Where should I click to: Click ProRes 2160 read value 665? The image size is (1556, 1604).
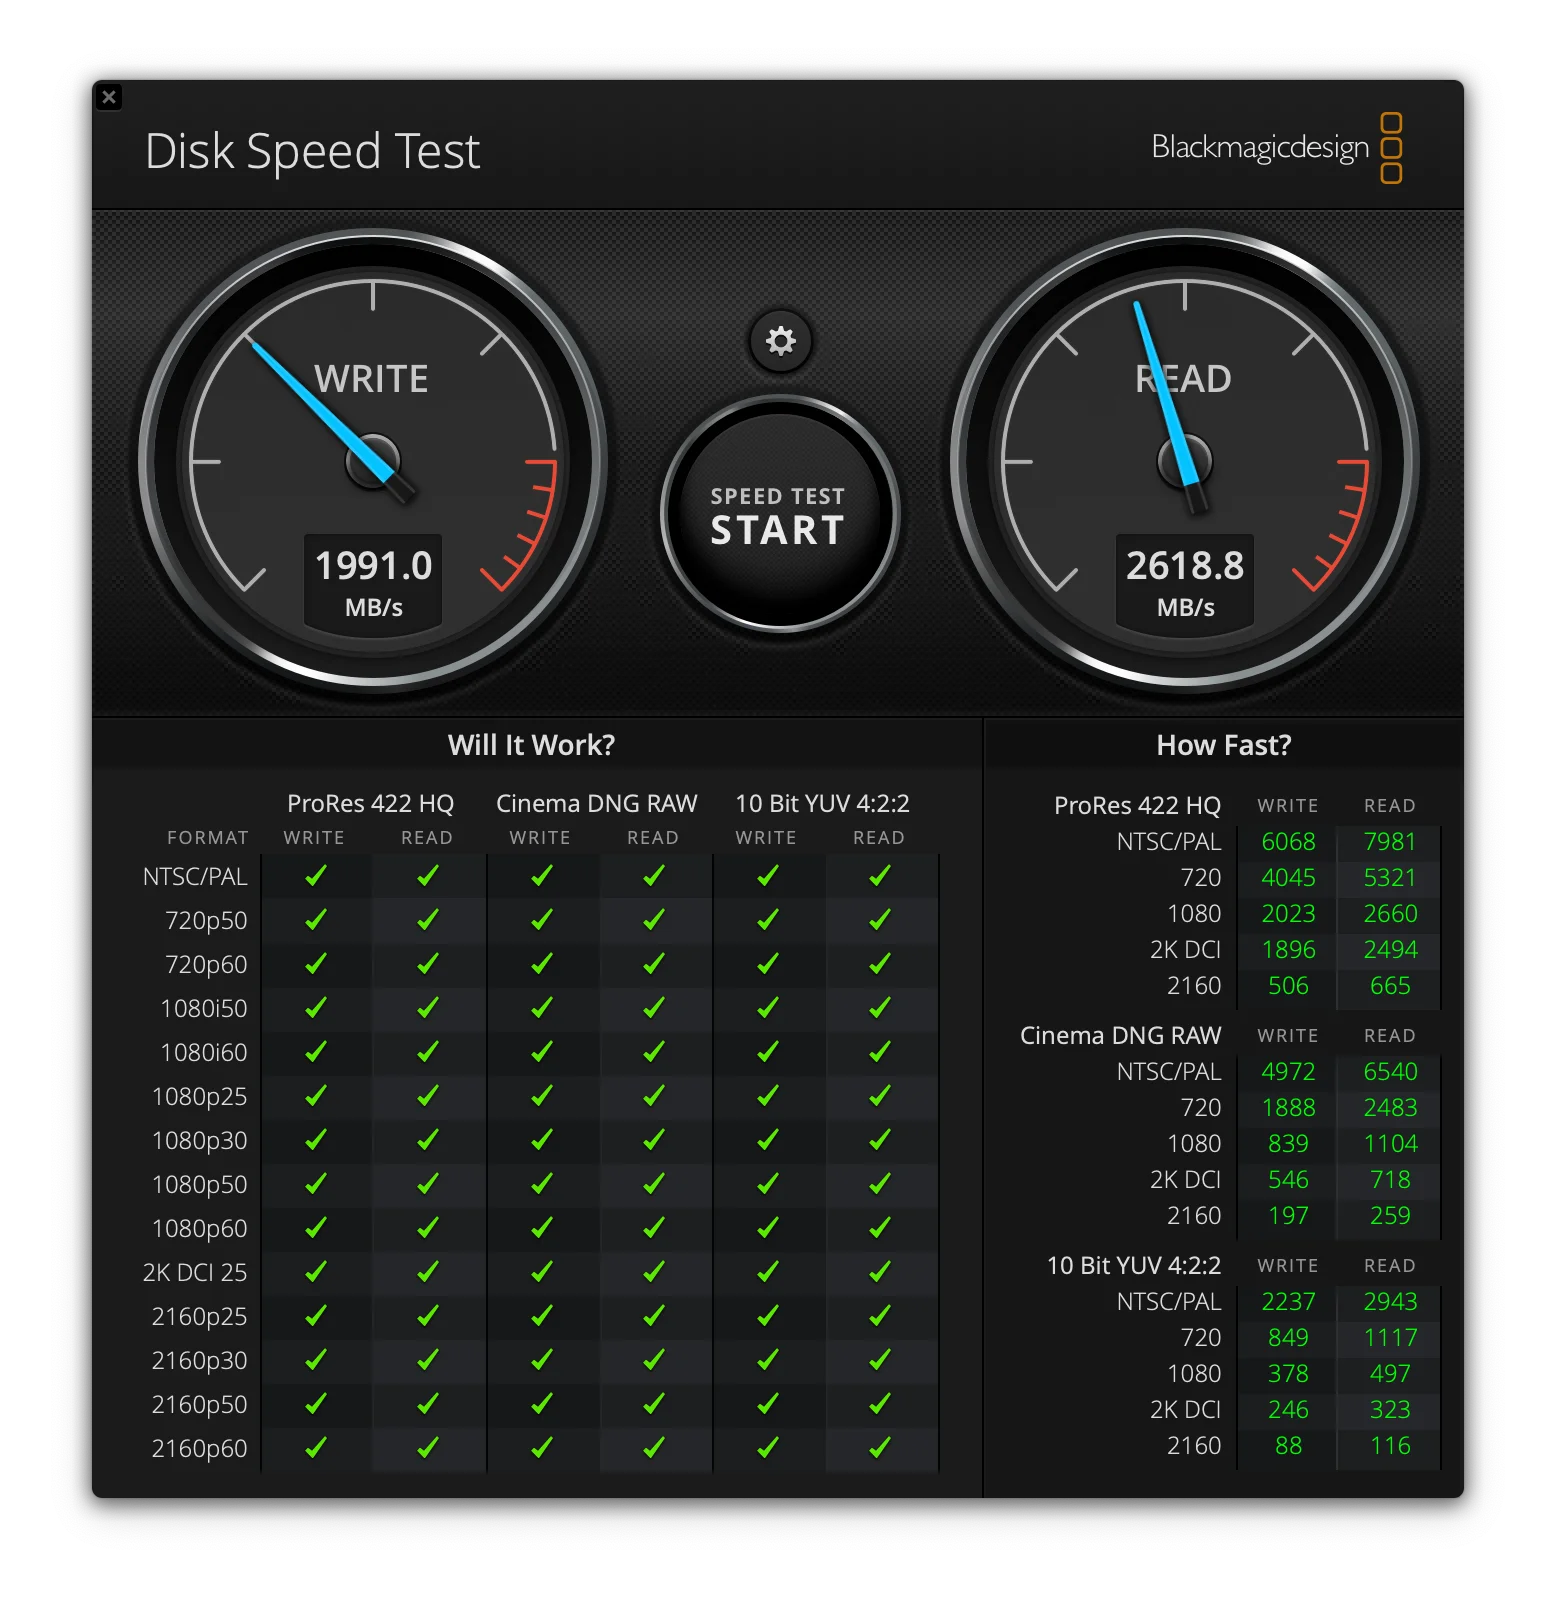(x=1390, y=986)
